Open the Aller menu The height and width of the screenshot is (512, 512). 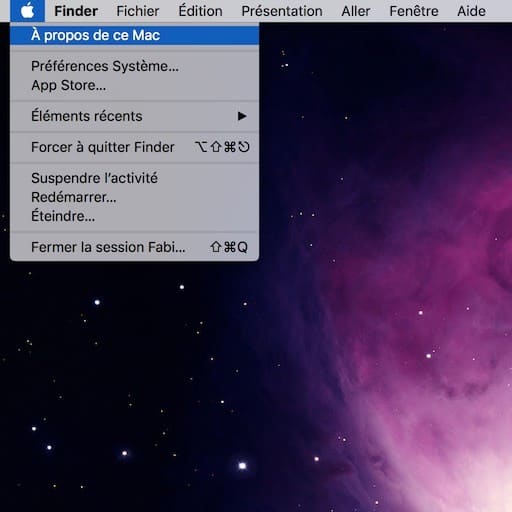(356, 11)
